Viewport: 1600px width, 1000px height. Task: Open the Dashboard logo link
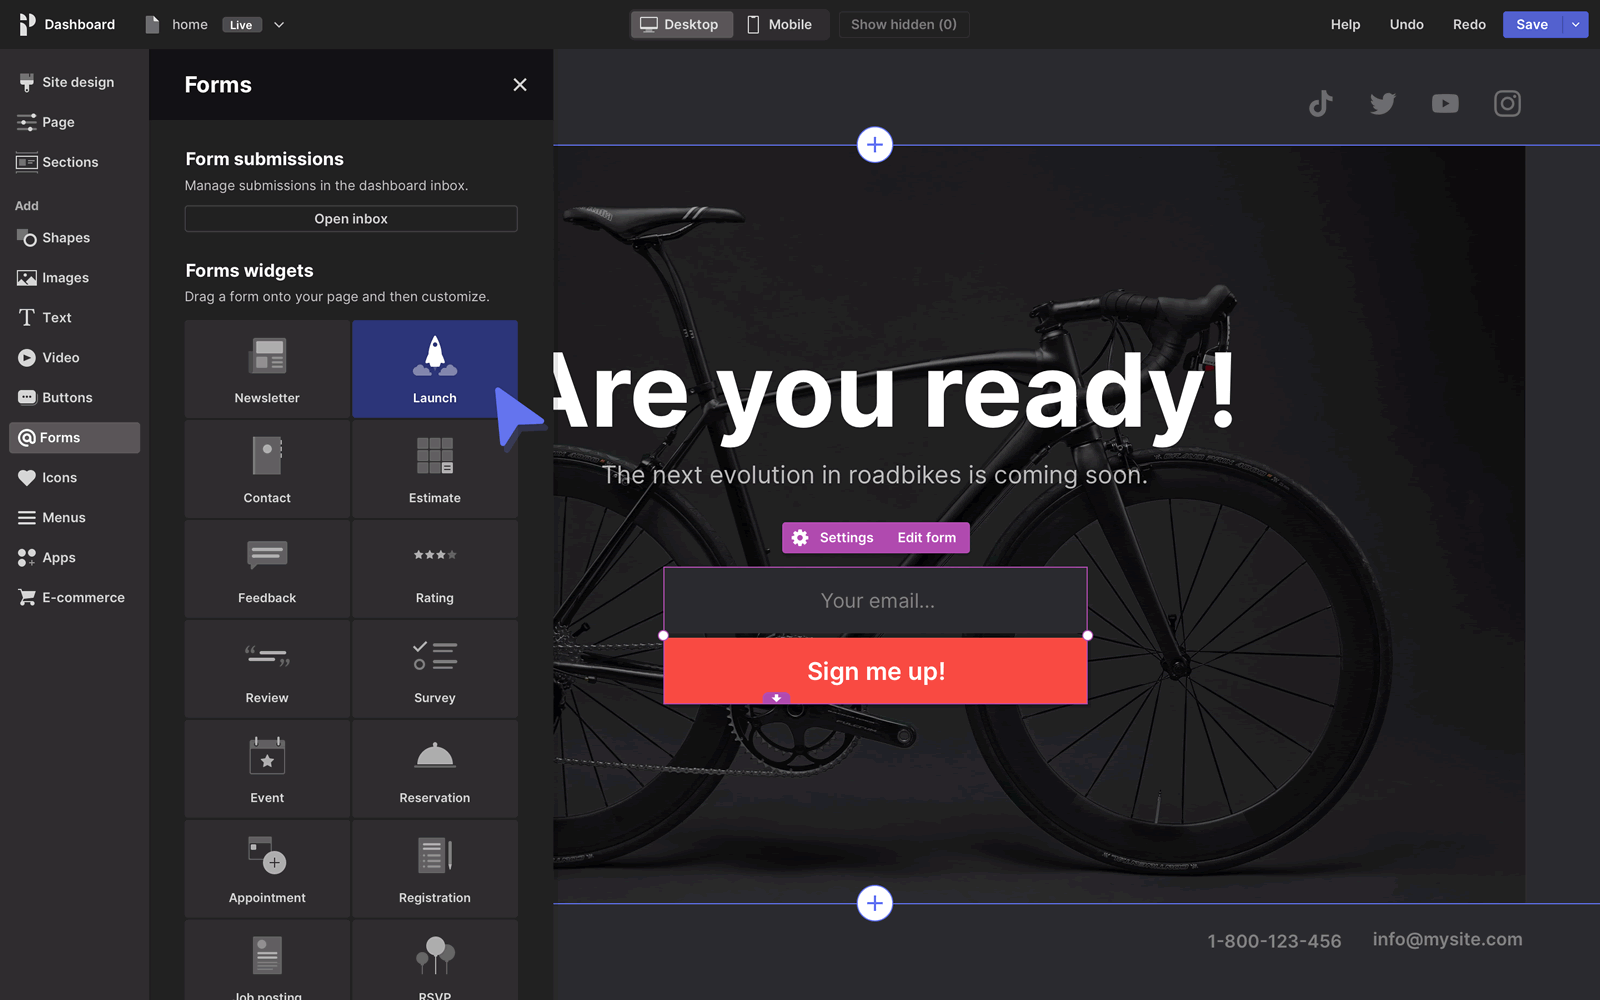[x=67, y=24]
